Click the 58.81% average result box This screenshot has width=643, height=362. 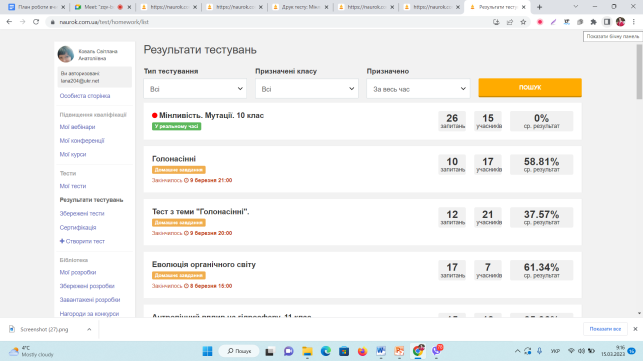[541, 164]
